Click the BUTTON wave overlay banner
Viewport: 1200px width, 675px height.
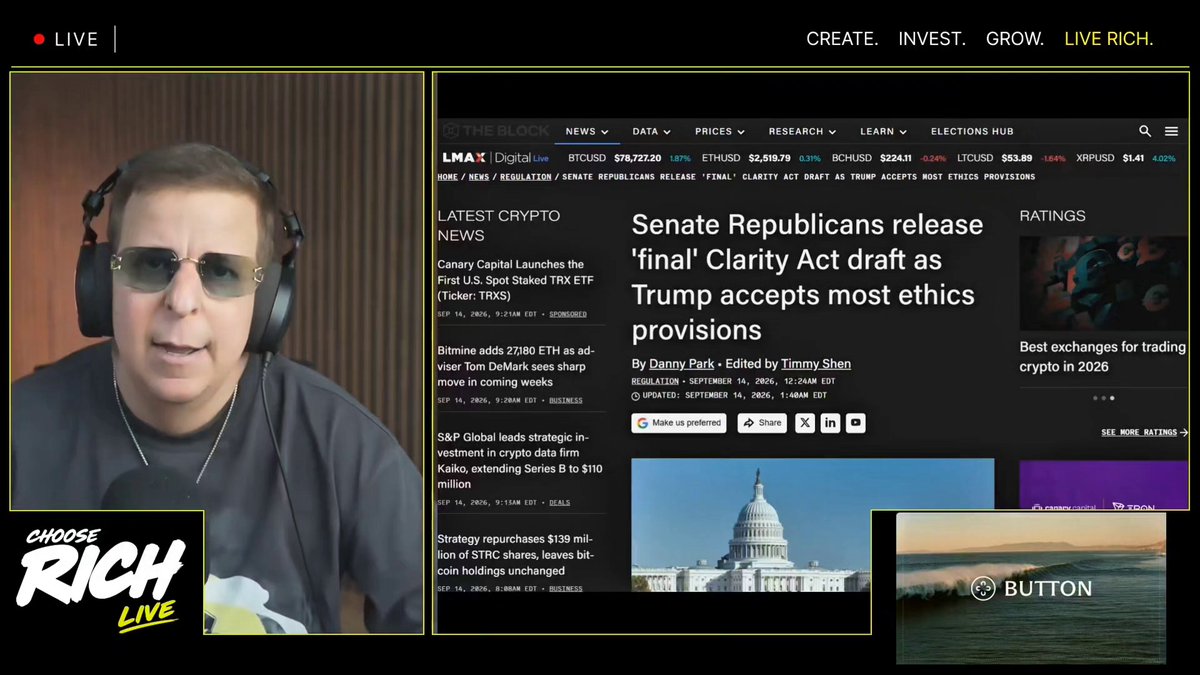tap(1031, 588)
